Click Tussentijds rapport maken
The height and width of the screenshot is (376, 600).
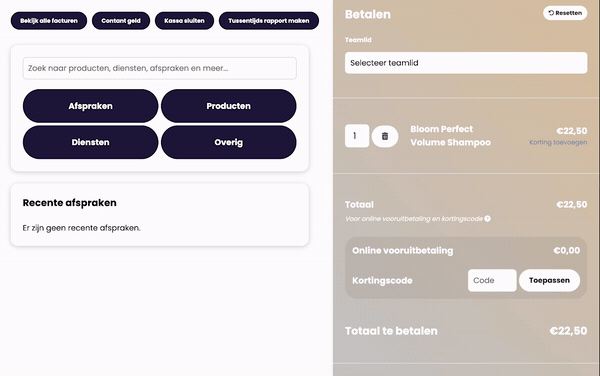coord(269,21)
